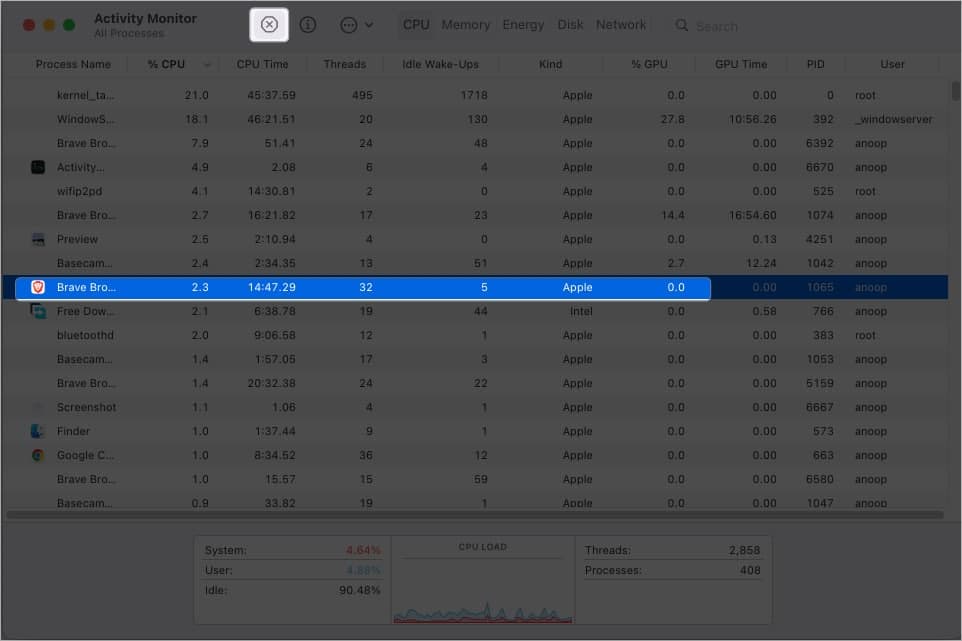Open the ellipsis actions menu

pos(348,25)
